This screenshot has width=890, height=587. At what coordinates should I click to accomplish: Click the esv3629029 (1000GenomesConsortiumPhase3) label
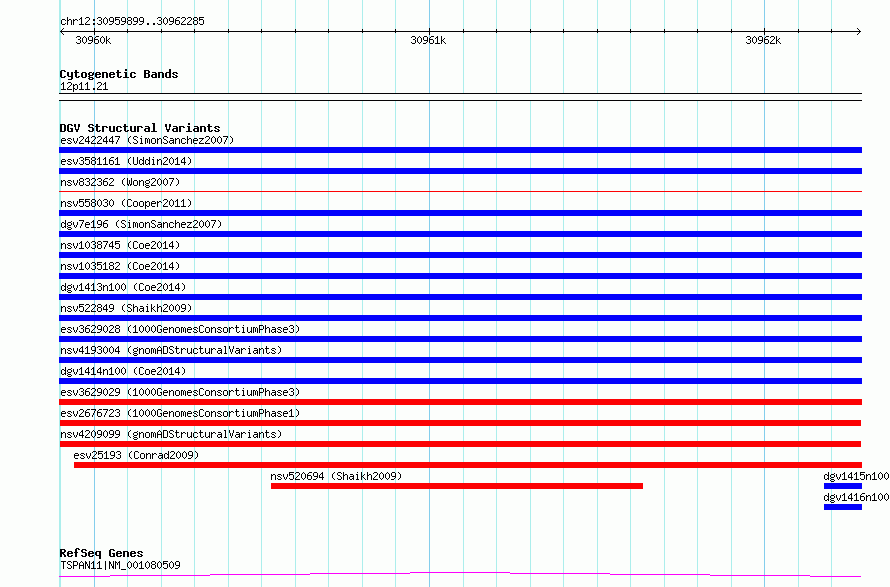pos(180,392)
